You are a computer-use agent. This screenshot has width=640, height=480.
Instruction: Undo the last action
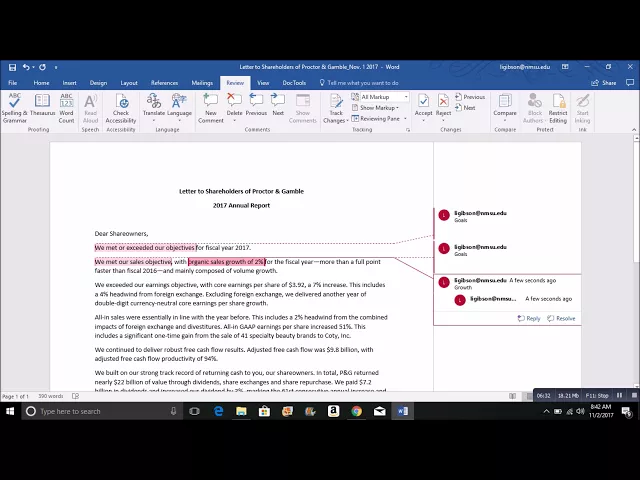coord(26,67)
